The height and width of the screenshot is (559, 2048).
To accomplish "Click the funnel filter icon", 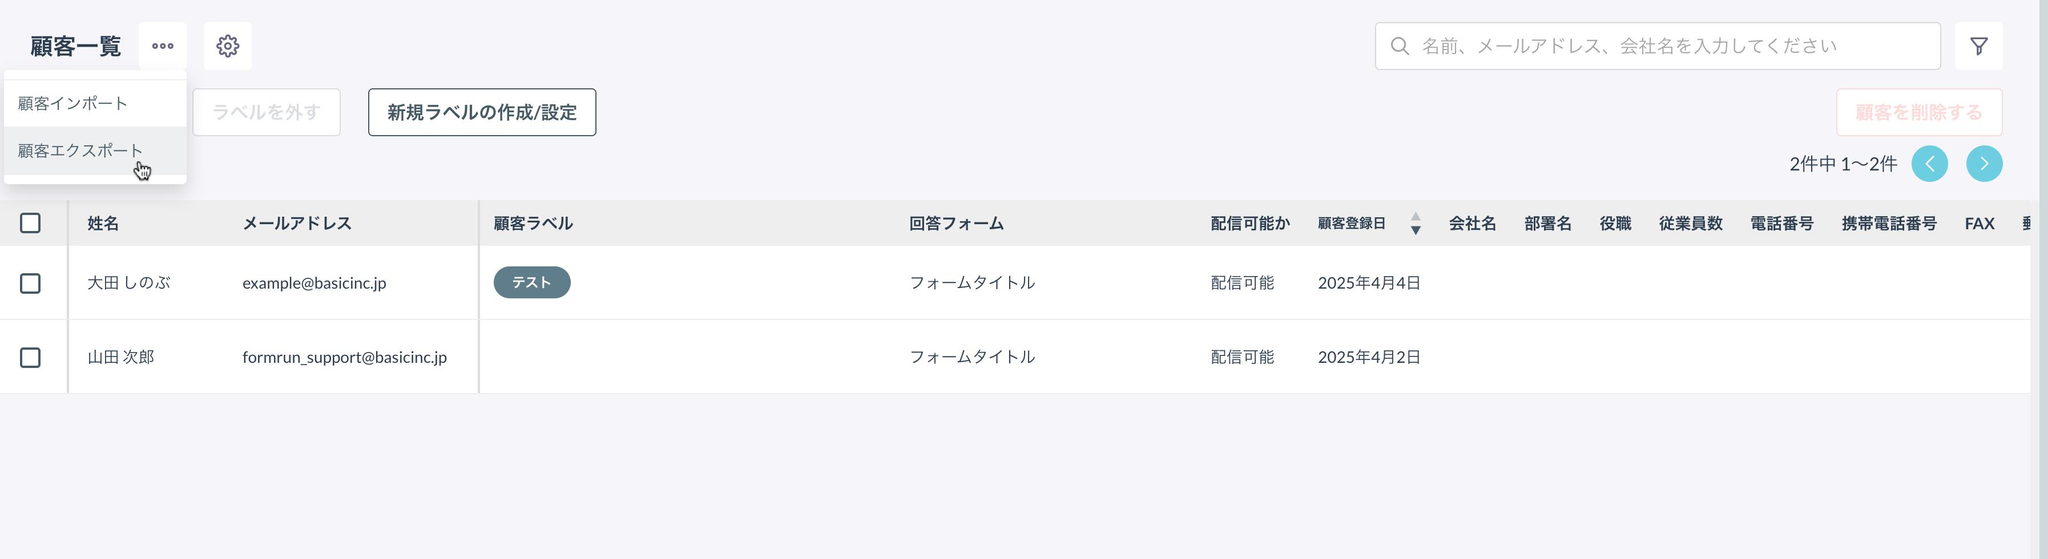I will pyautogui.click(x=1978, y=46).
